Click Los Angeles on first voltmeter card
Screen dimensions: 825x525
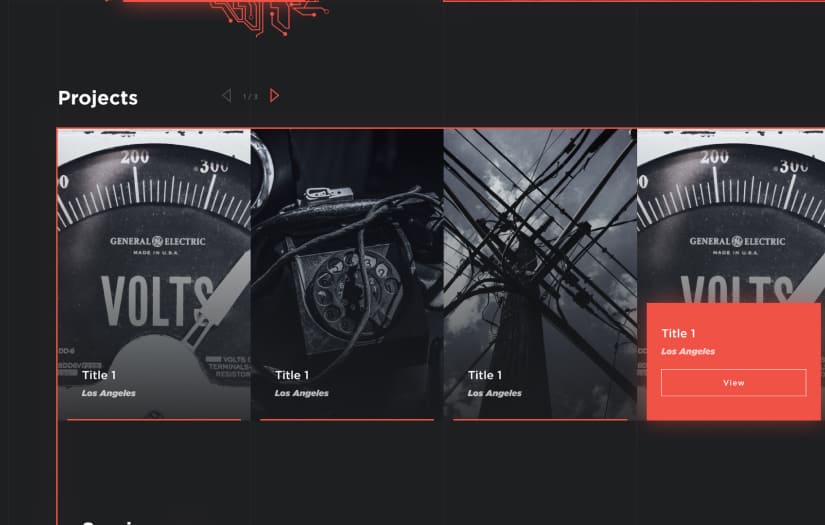[x=108, y=393]
